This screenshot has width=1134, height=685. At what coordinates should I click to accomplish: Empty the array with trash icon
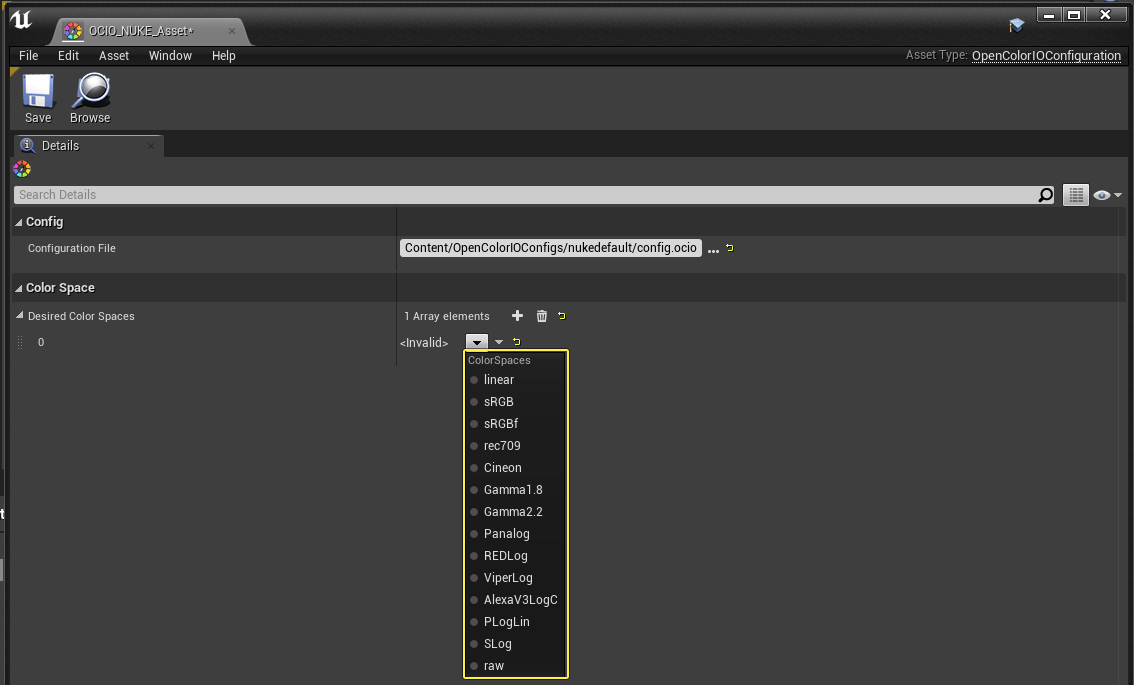[542, 315]
